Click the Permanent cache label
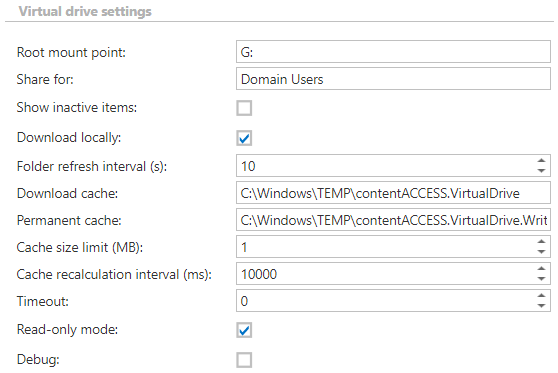Screen dimensions: 558x373 (69, 220)
